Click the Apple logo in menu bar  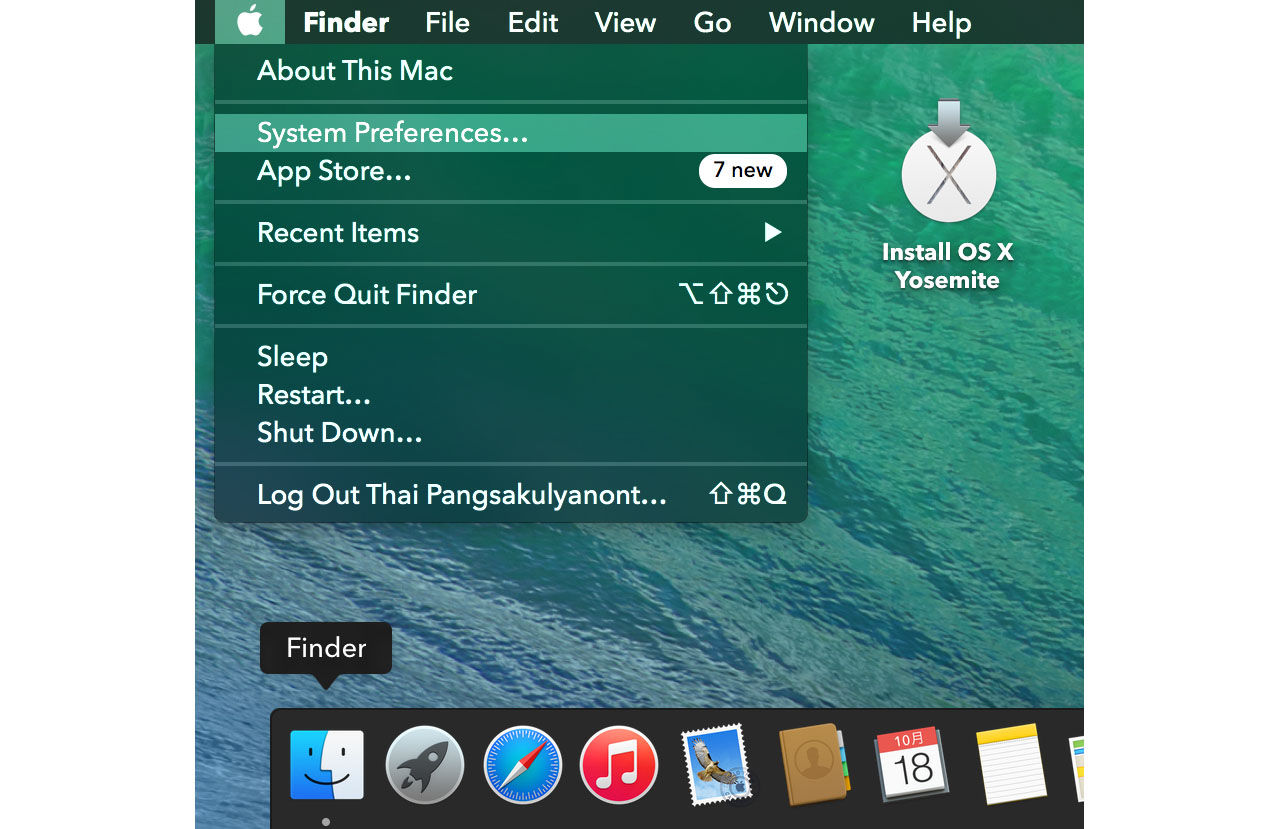tap(249, 21)
